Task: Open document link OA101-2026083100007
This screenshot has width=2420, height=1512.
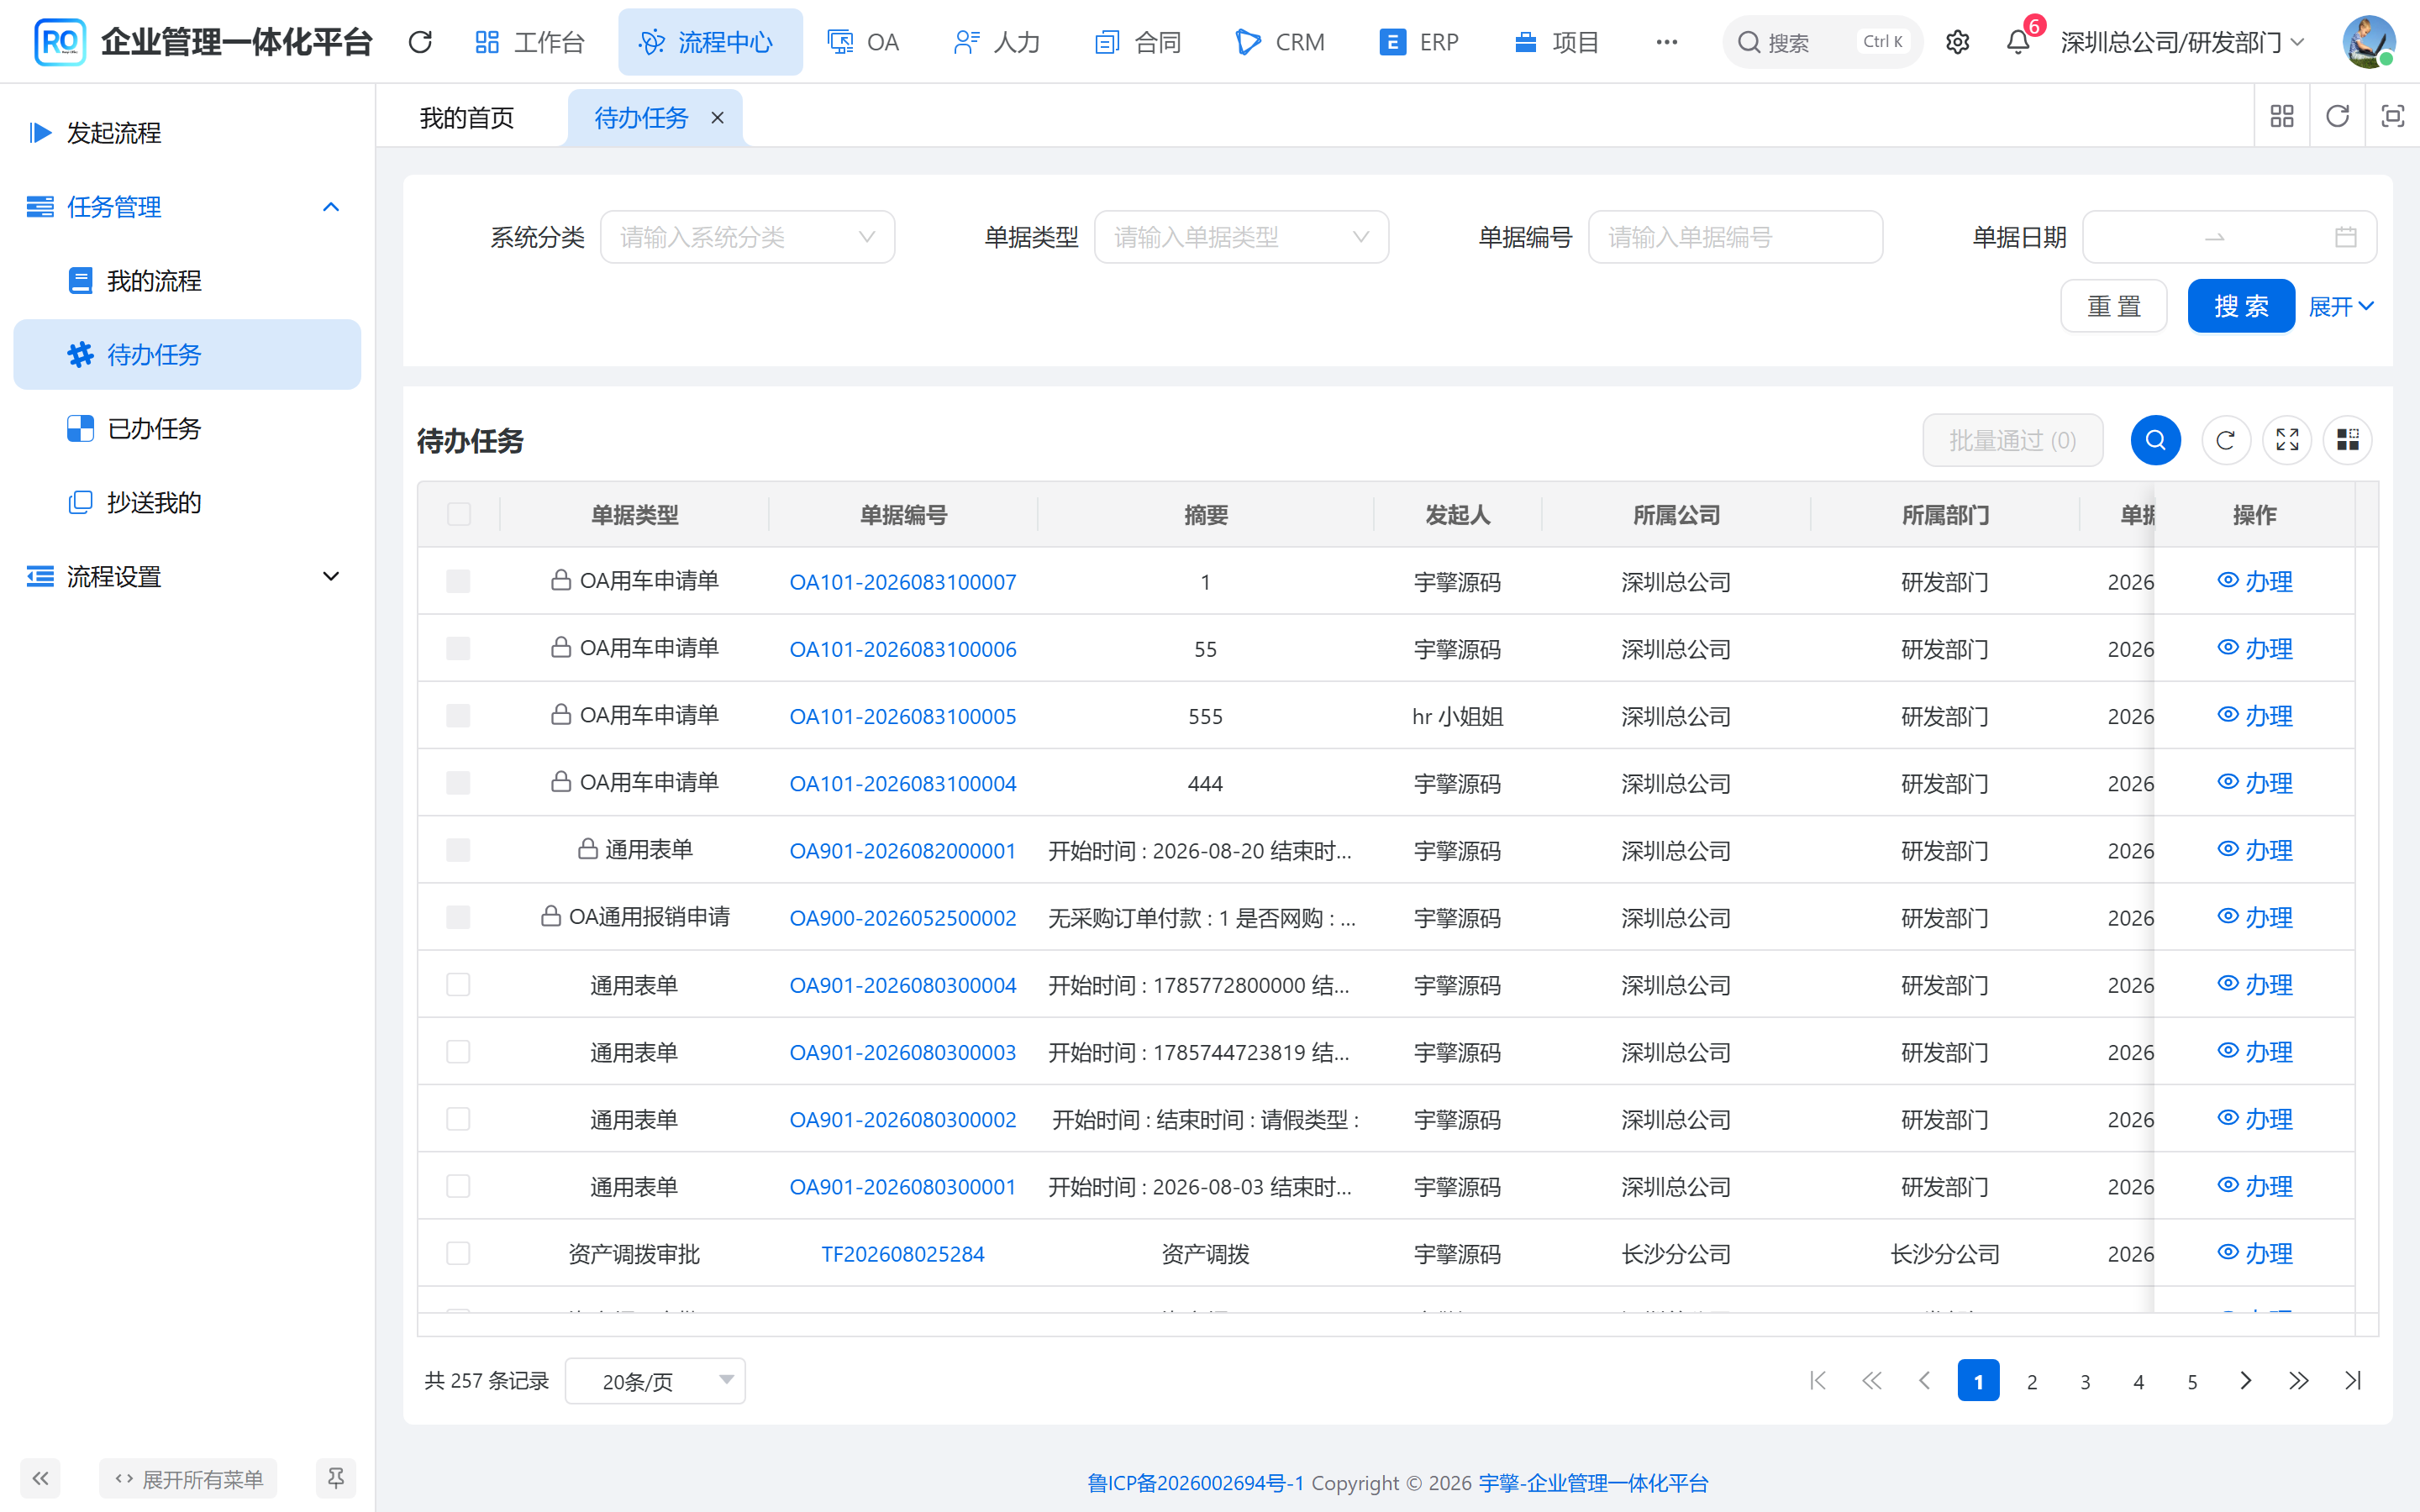Action: point(902,581)
